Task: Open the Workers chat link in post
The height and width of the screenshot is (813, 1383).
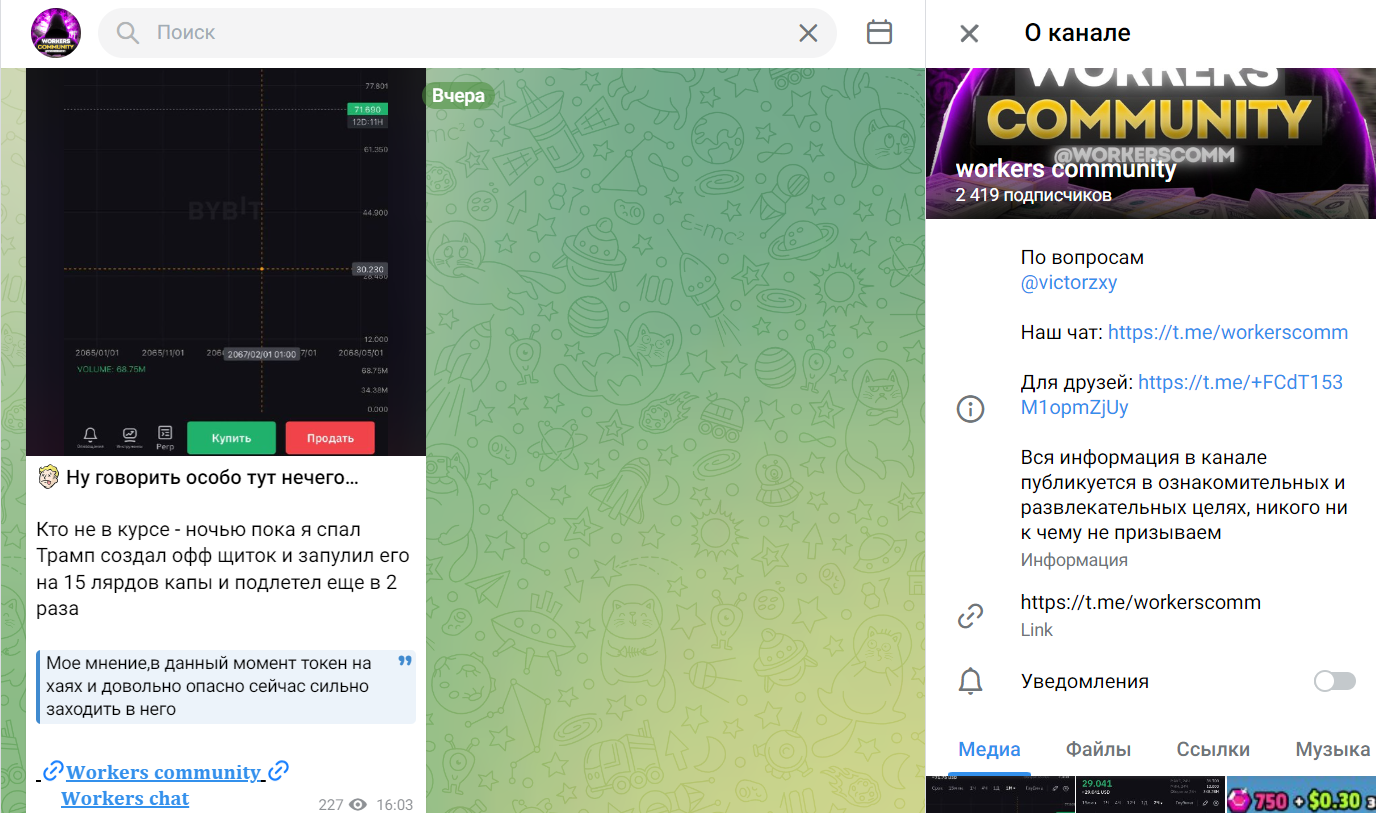Action: click(x=125, y=798)
